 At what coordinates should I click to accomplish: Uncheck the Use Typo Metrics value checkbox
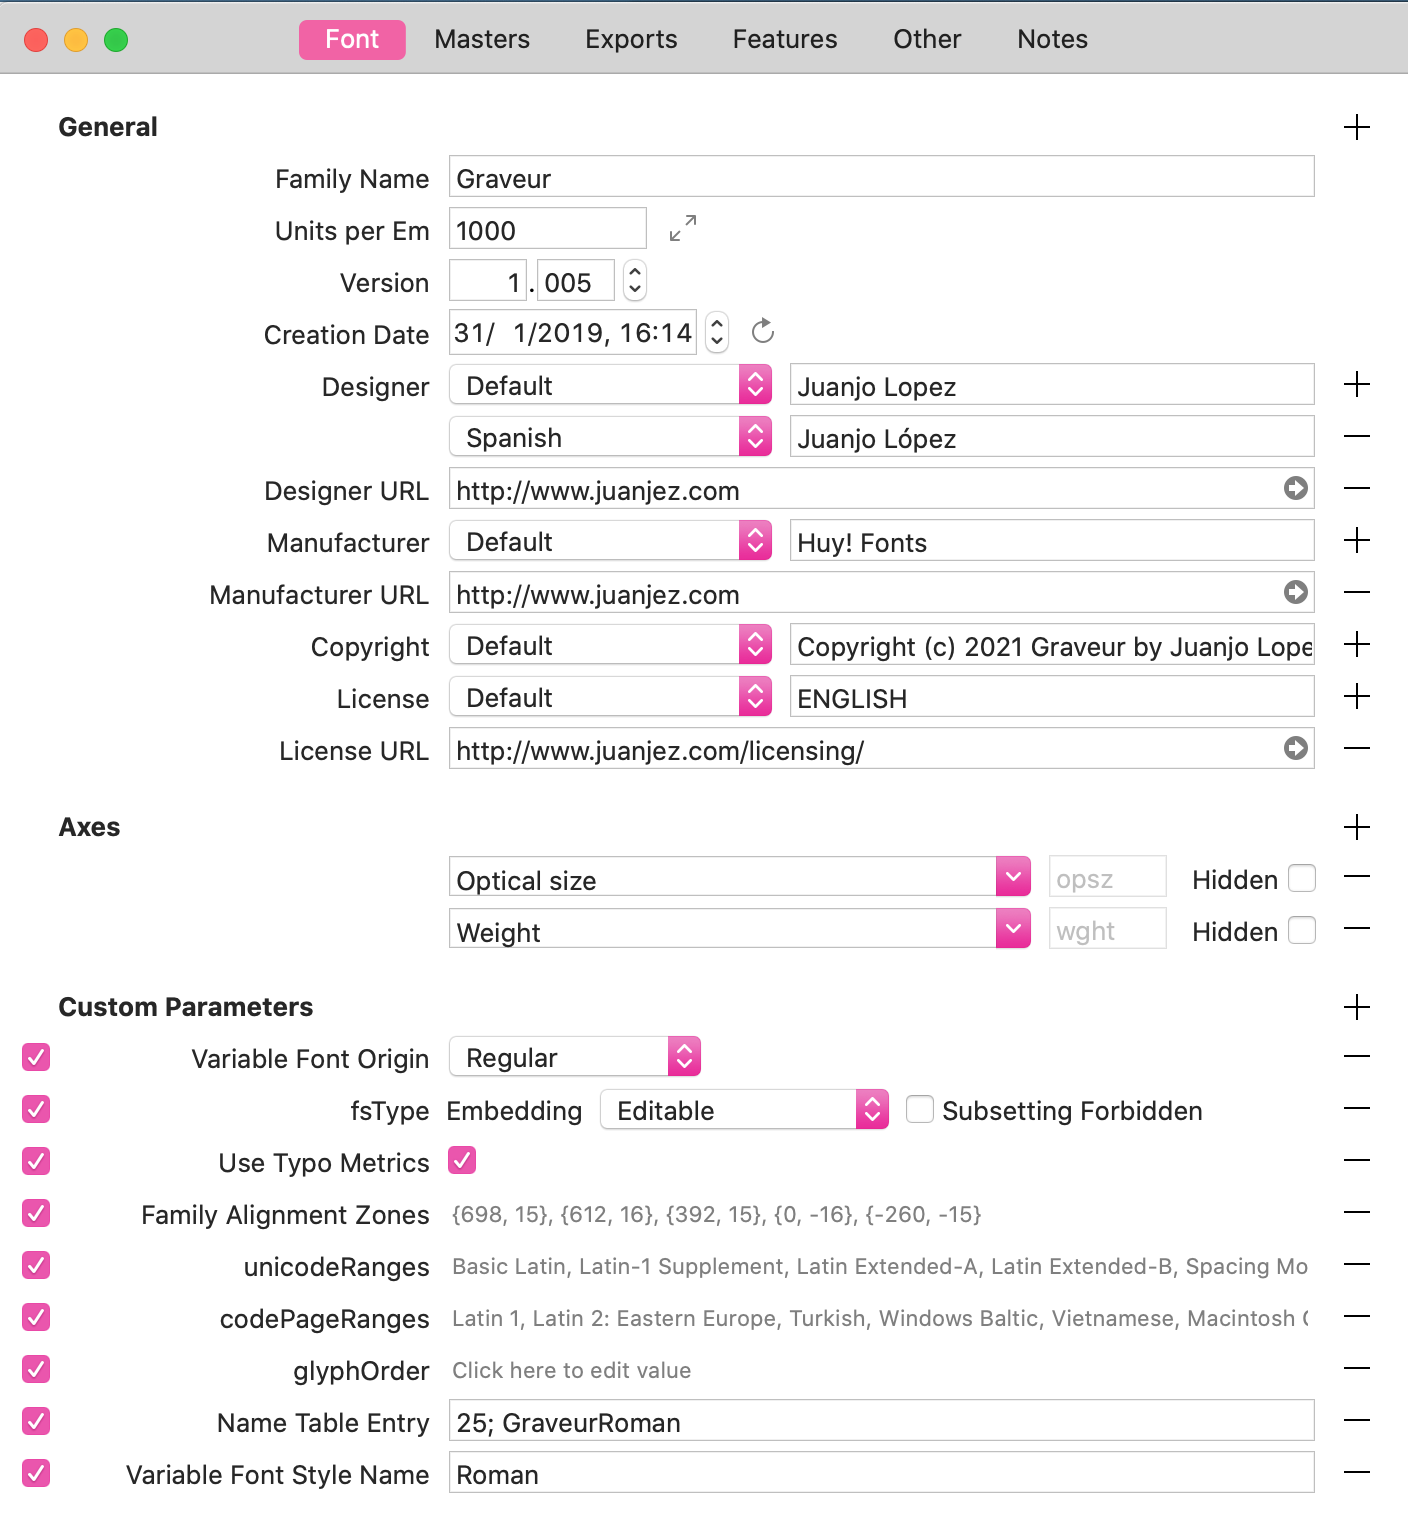(x=462, y=1160)
